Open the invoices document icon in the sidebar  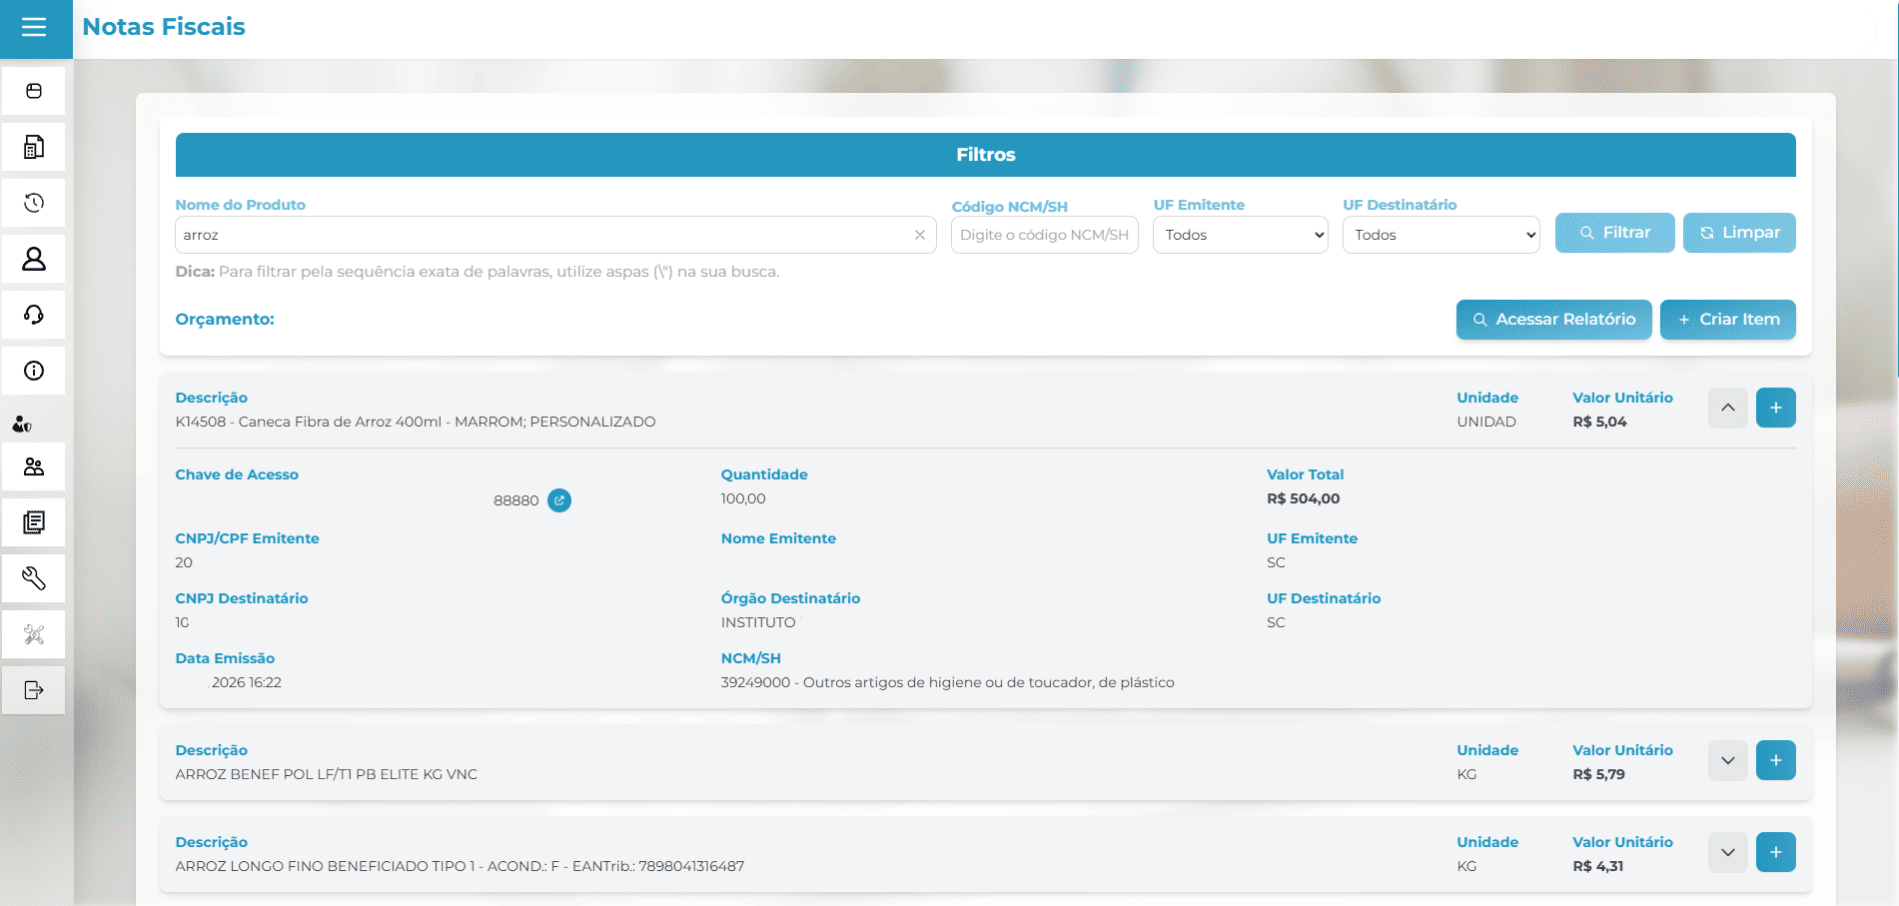point(33,146)
